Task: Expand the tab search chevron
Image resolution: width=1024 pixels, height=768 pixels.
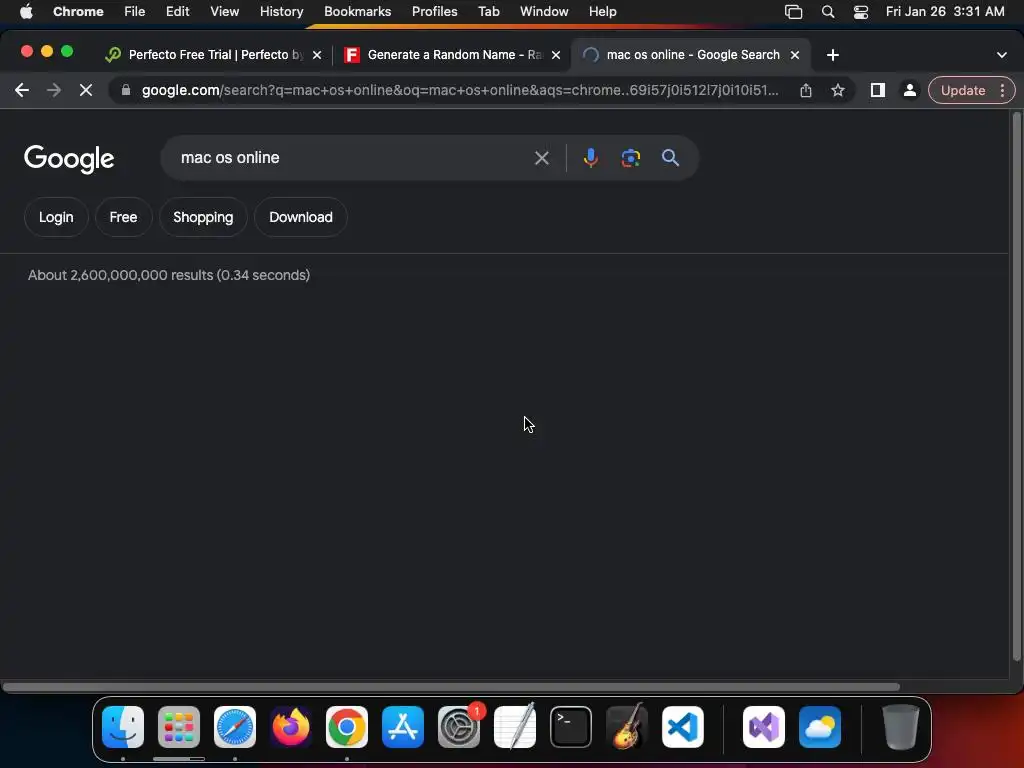Action: 1002,56
